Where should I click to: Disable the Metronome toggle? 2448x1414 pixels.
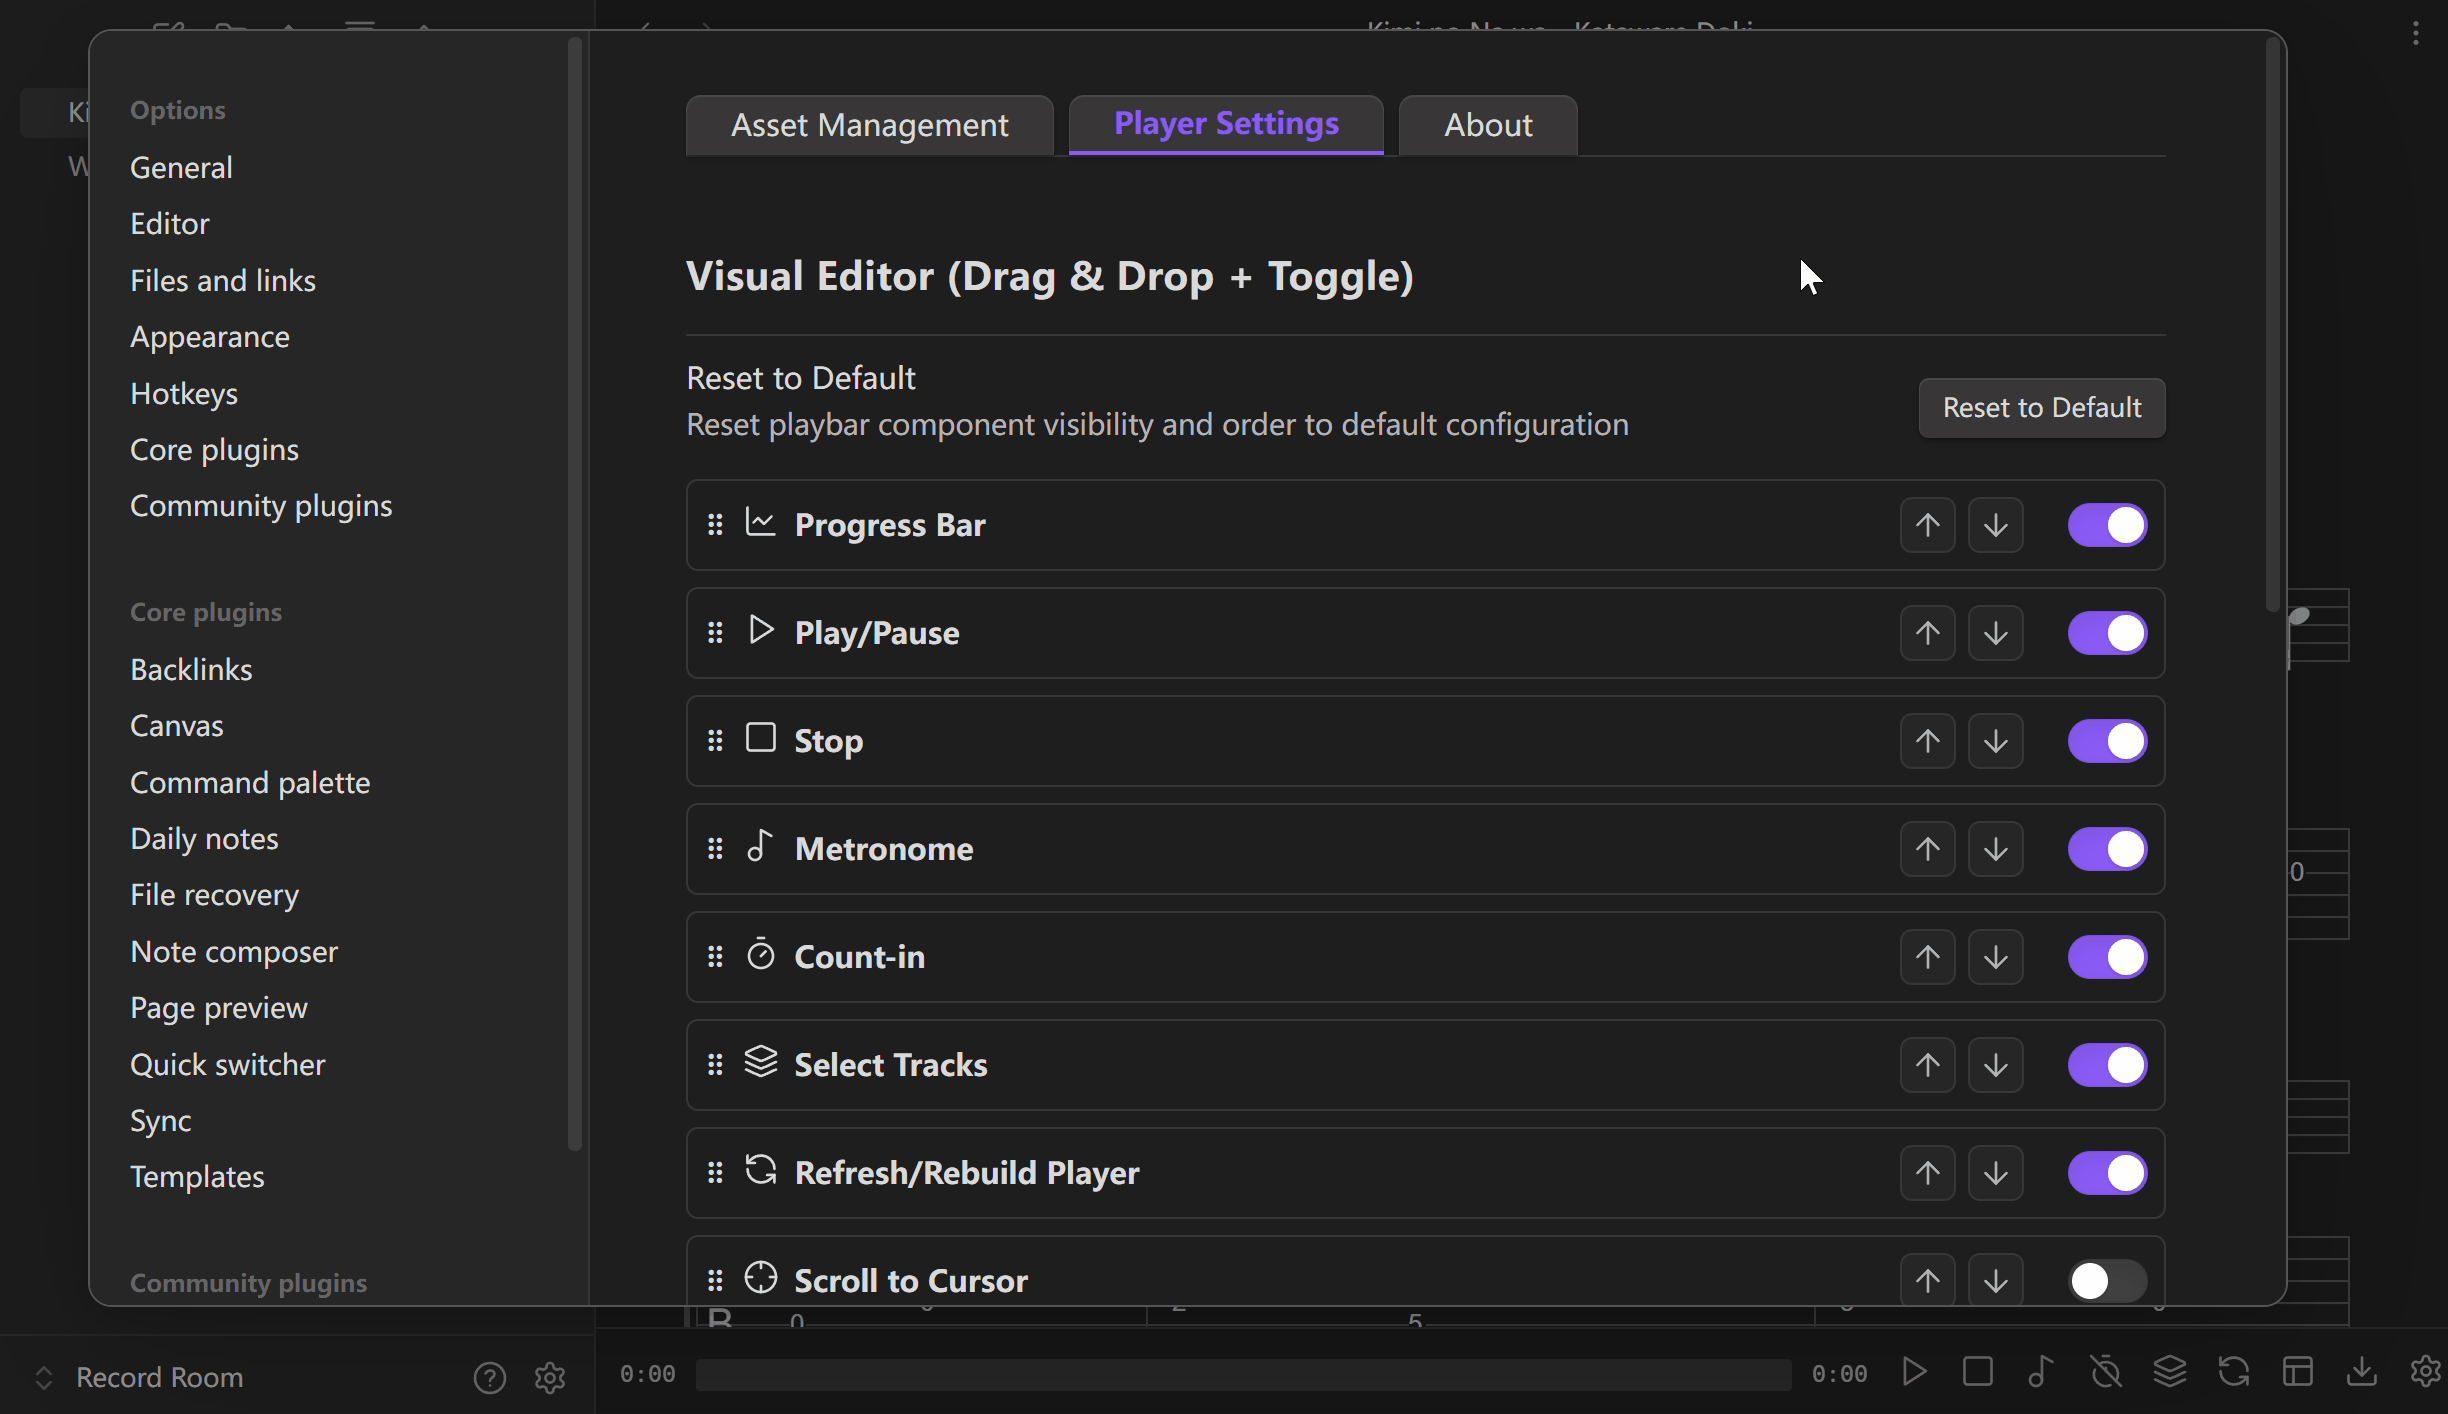[x=2108, y=849]
